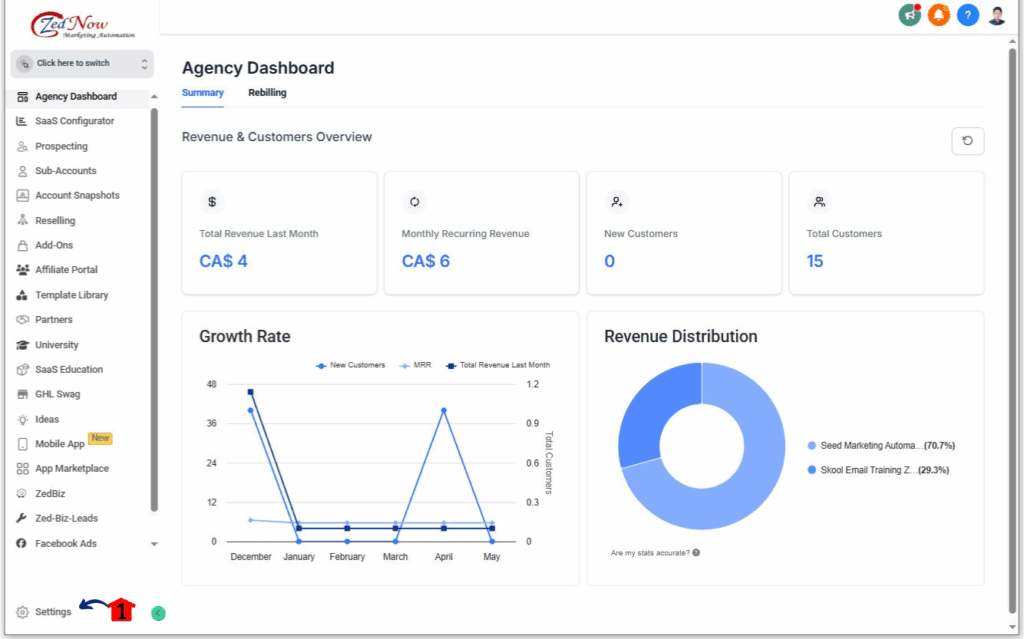The height and width of the screenshot is (639, 1024).
Task: Toggle Total Revenue Last Month legend item
Action: click(x=498, y=365)
